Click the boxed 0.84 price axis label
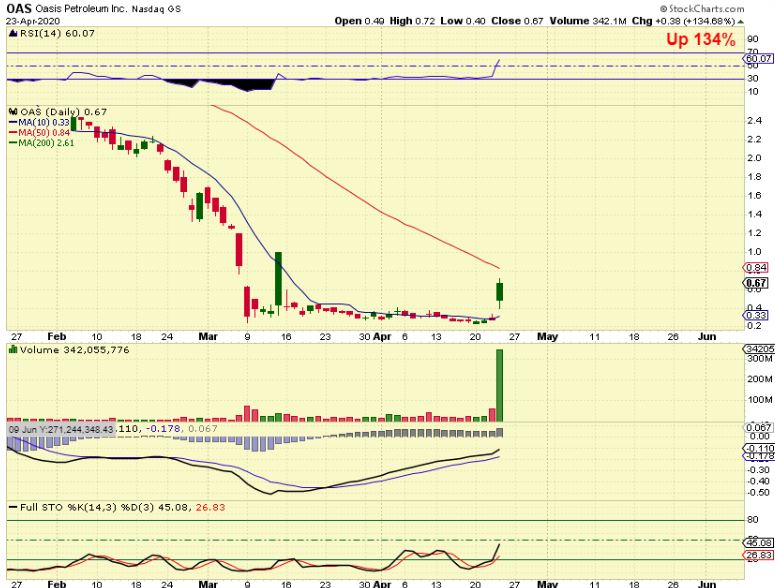This screenshot has width=775, height=588. click(756, 268)
